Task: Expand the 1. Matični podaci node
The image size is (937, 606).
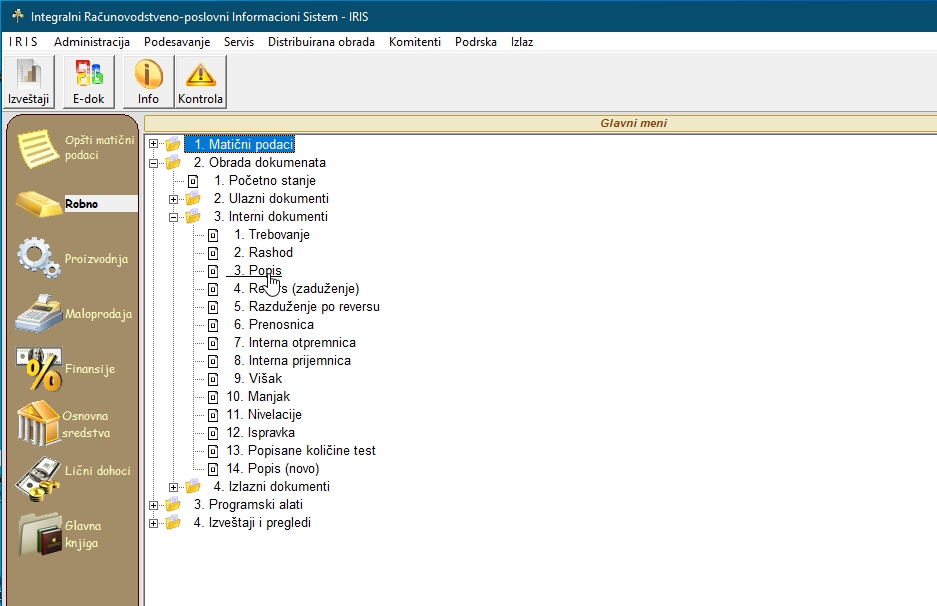Action: click(x=153, y=145)
